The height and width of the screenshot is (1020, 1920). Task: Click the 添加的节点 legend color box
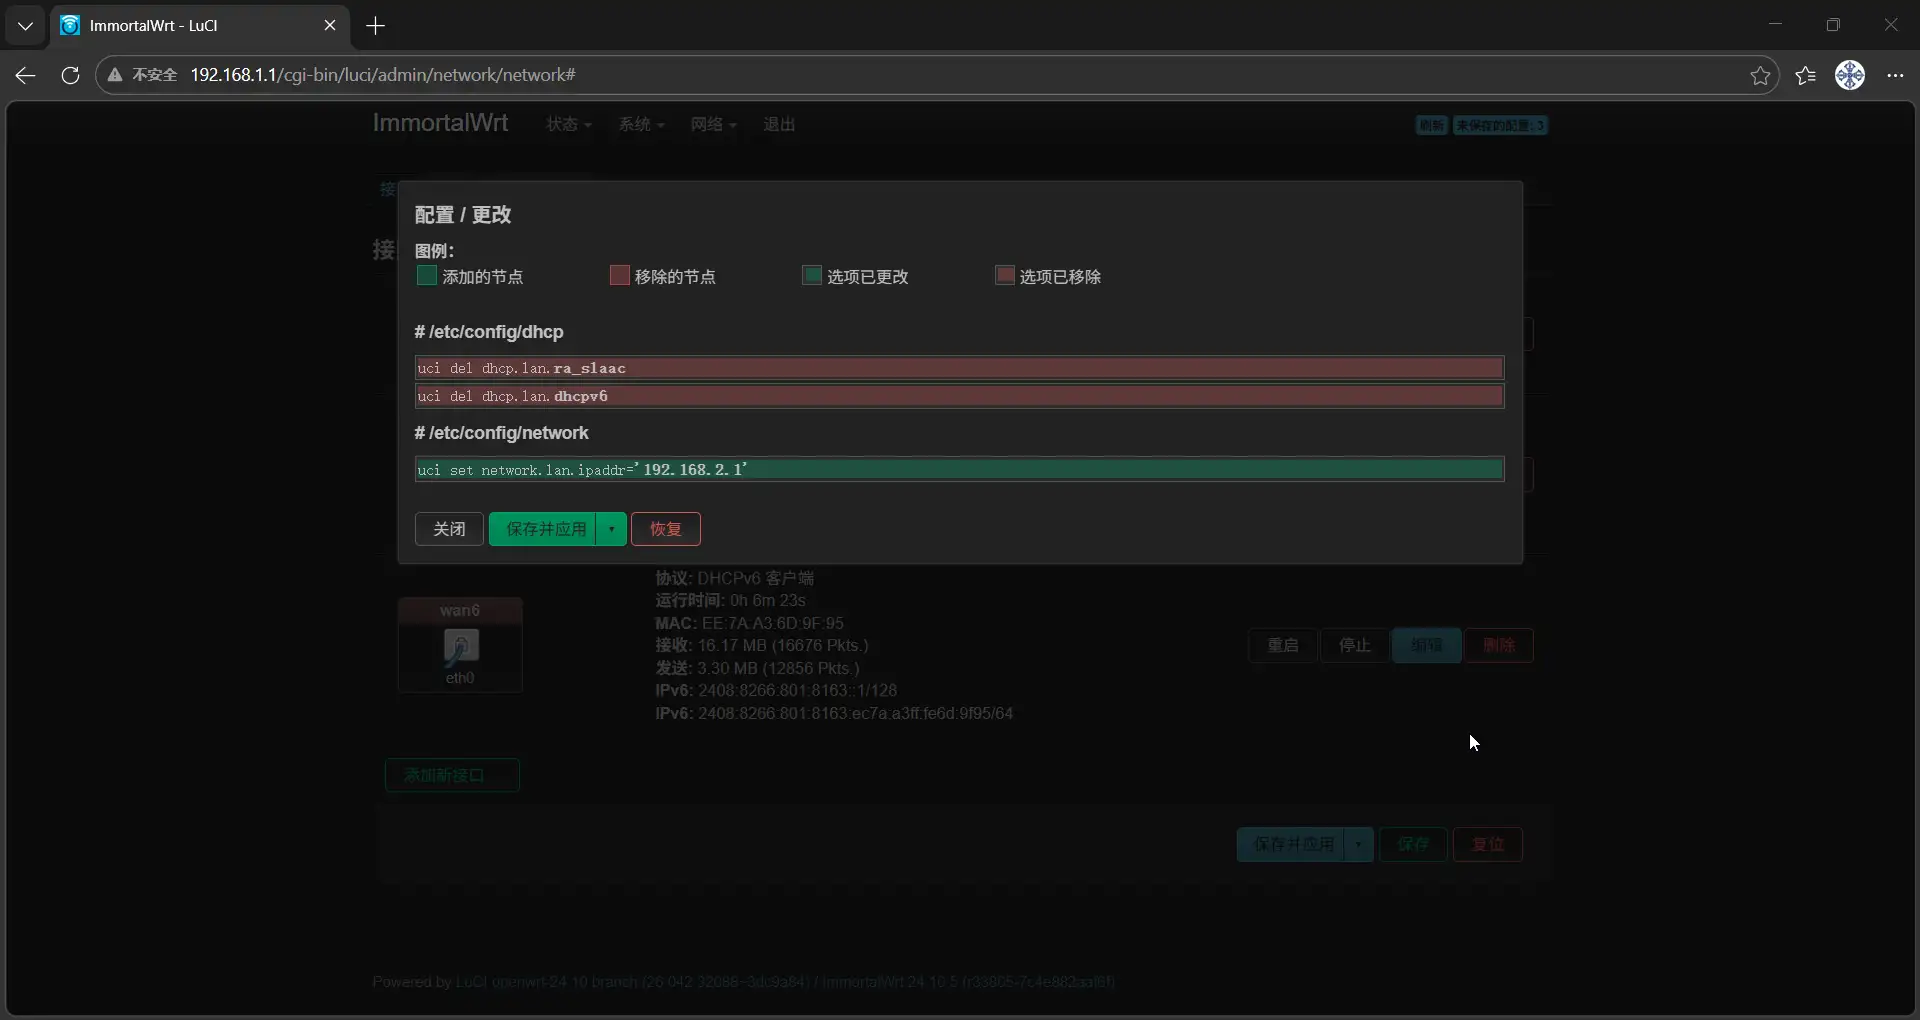click(x=427, y=276)
